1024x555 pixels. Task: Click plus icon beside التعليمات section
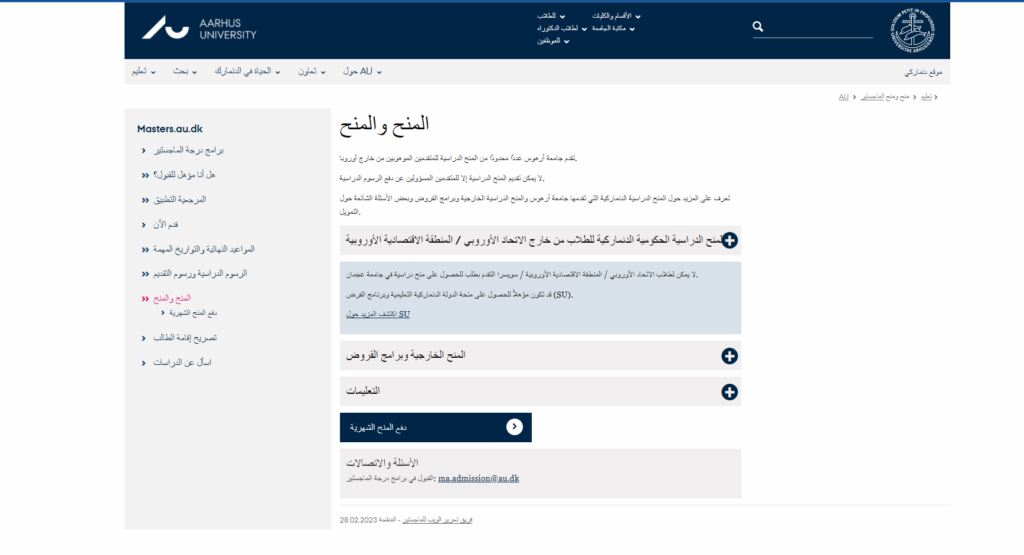pos(729,393)
